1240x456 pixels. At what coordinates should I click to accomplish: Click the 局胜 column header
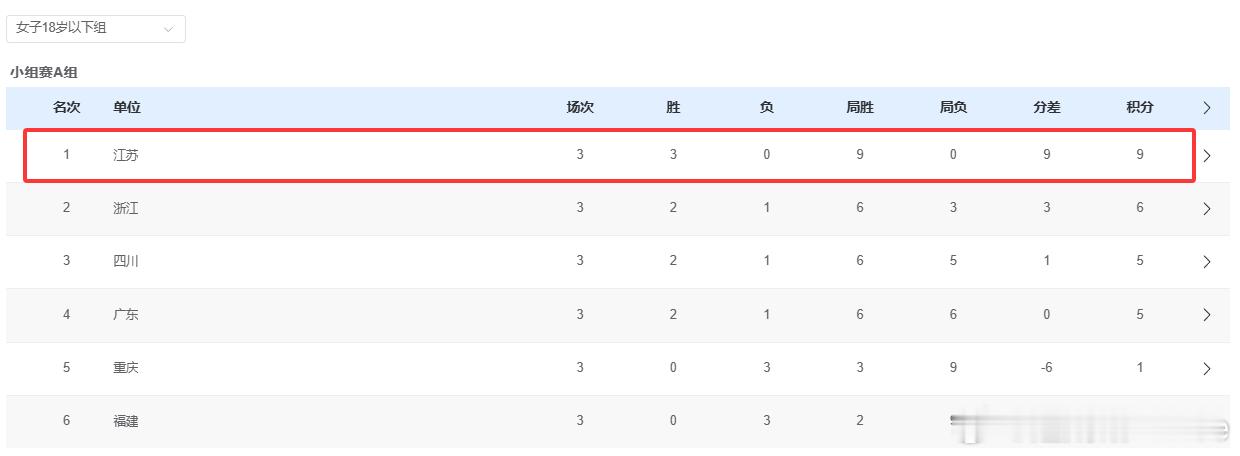tap(860, 107)
